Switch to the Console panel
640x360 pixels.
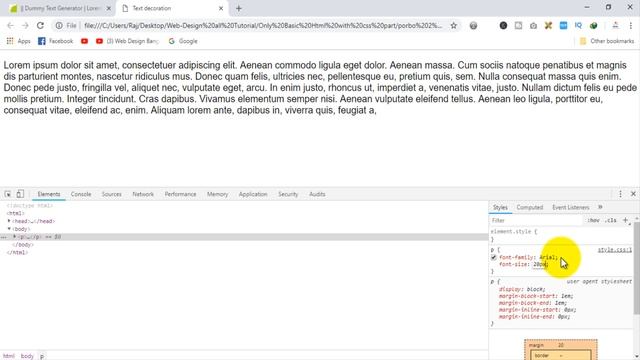point(81,194)
